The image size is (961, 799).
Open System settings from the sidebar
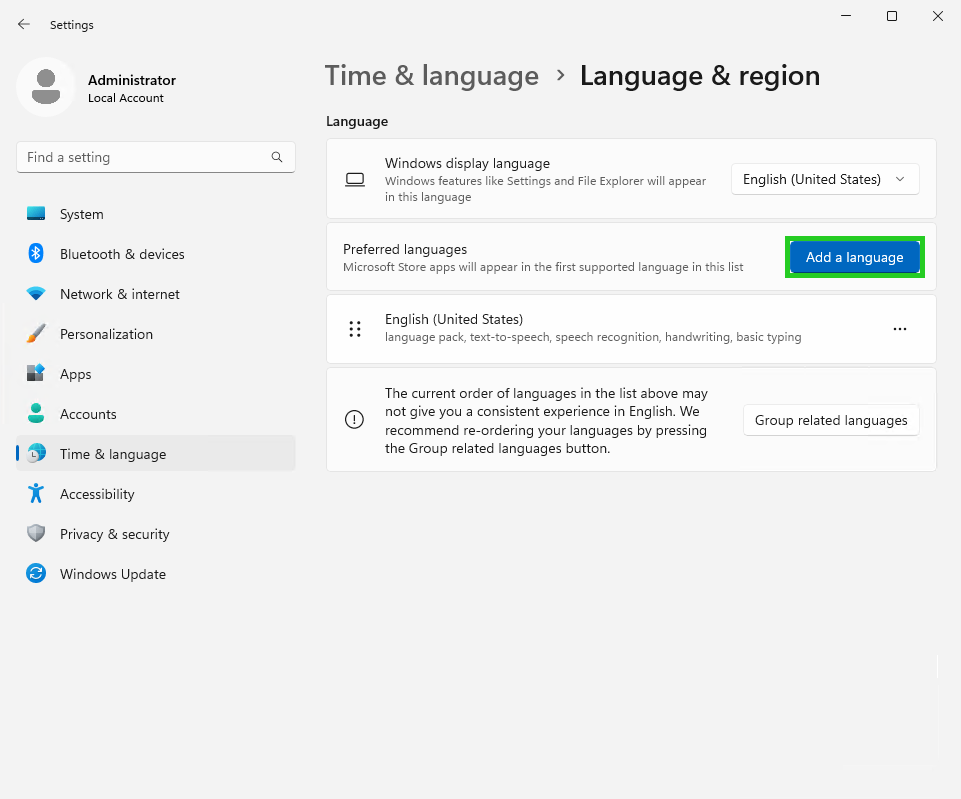click(x=81, y=213)
